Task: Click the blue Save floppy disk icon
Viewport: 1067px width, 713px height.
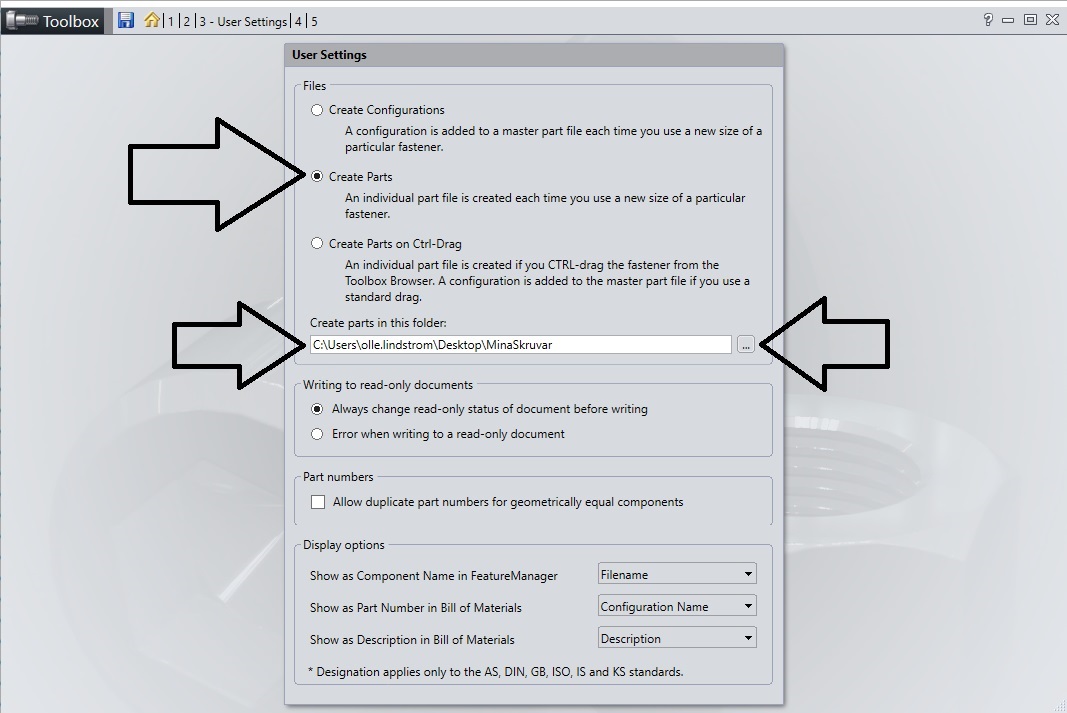Action: point(126,20)
